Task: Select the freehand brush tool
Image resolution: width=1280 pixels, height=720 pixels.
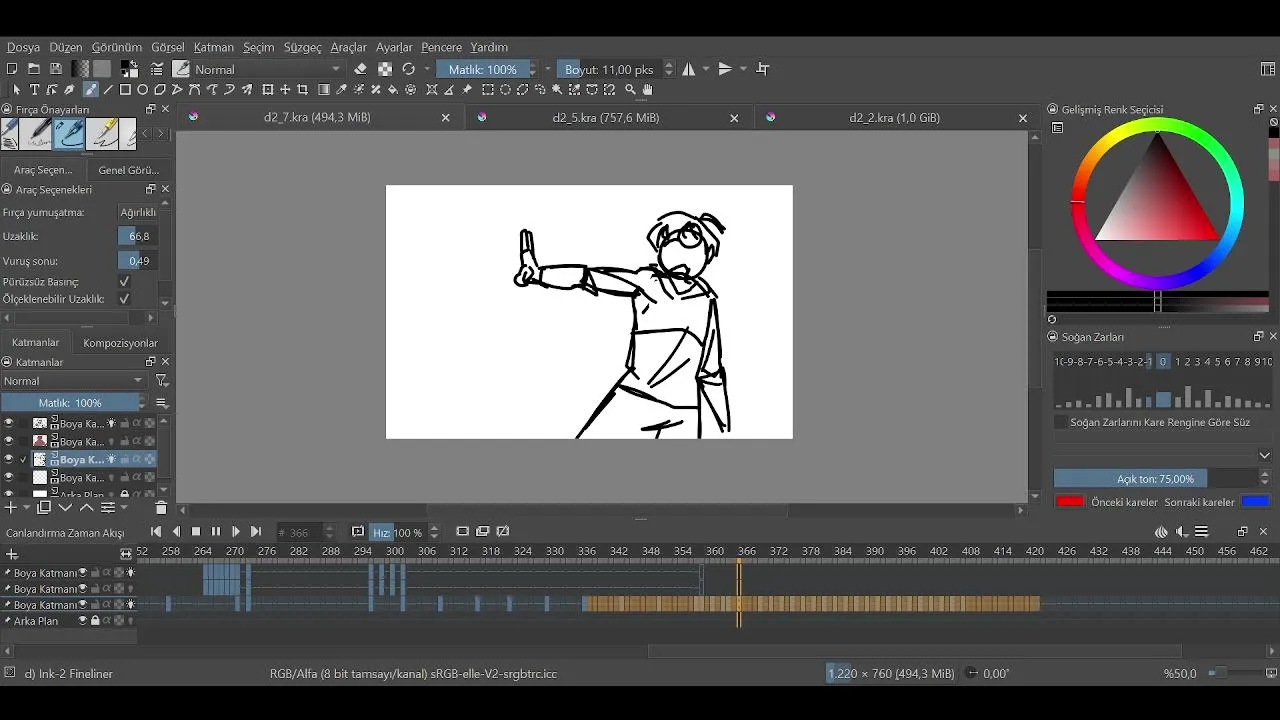Action: tap(90, 90)
